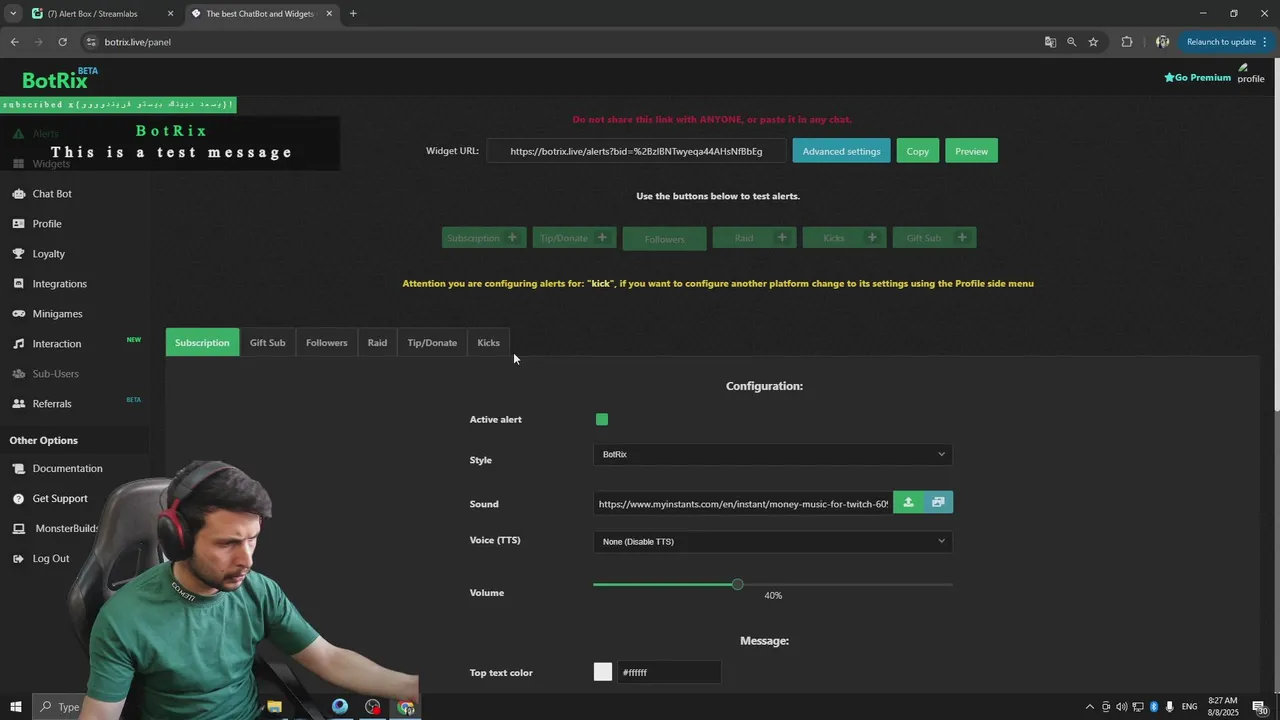This screenshot has width=1280, height=720.
Task: Switch to the Raid tab
Action: point(377,342)
